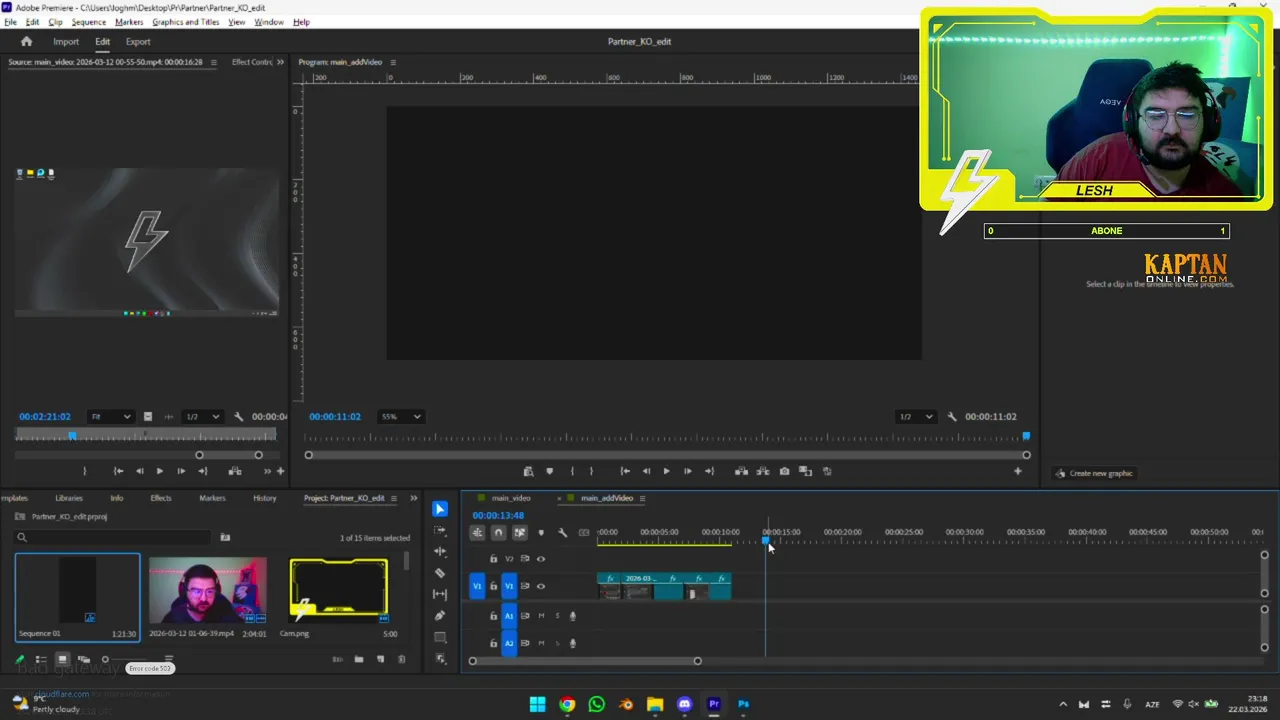This screenshot has width=1280, height=720.
Task: Click the Export Frame camera icon
Action: pyautogui.click(x=784, y=471)
